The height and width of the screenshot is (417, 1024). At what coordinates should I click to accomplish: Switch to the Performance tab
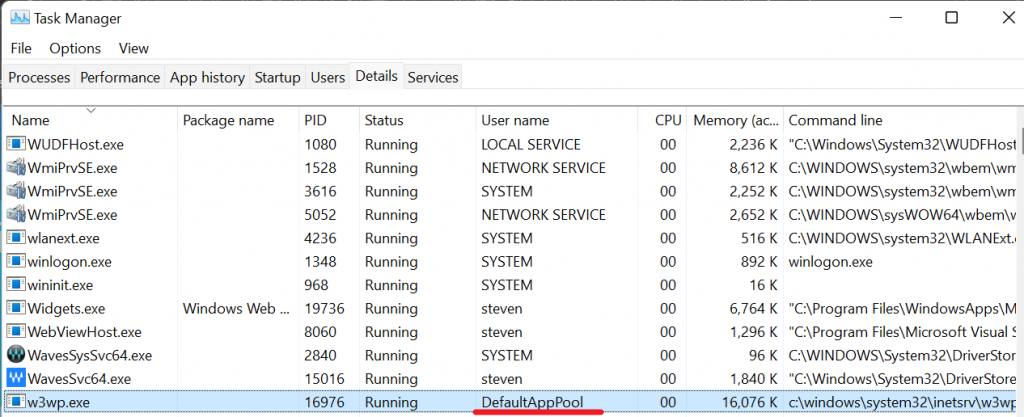click(x=120, y=77)
